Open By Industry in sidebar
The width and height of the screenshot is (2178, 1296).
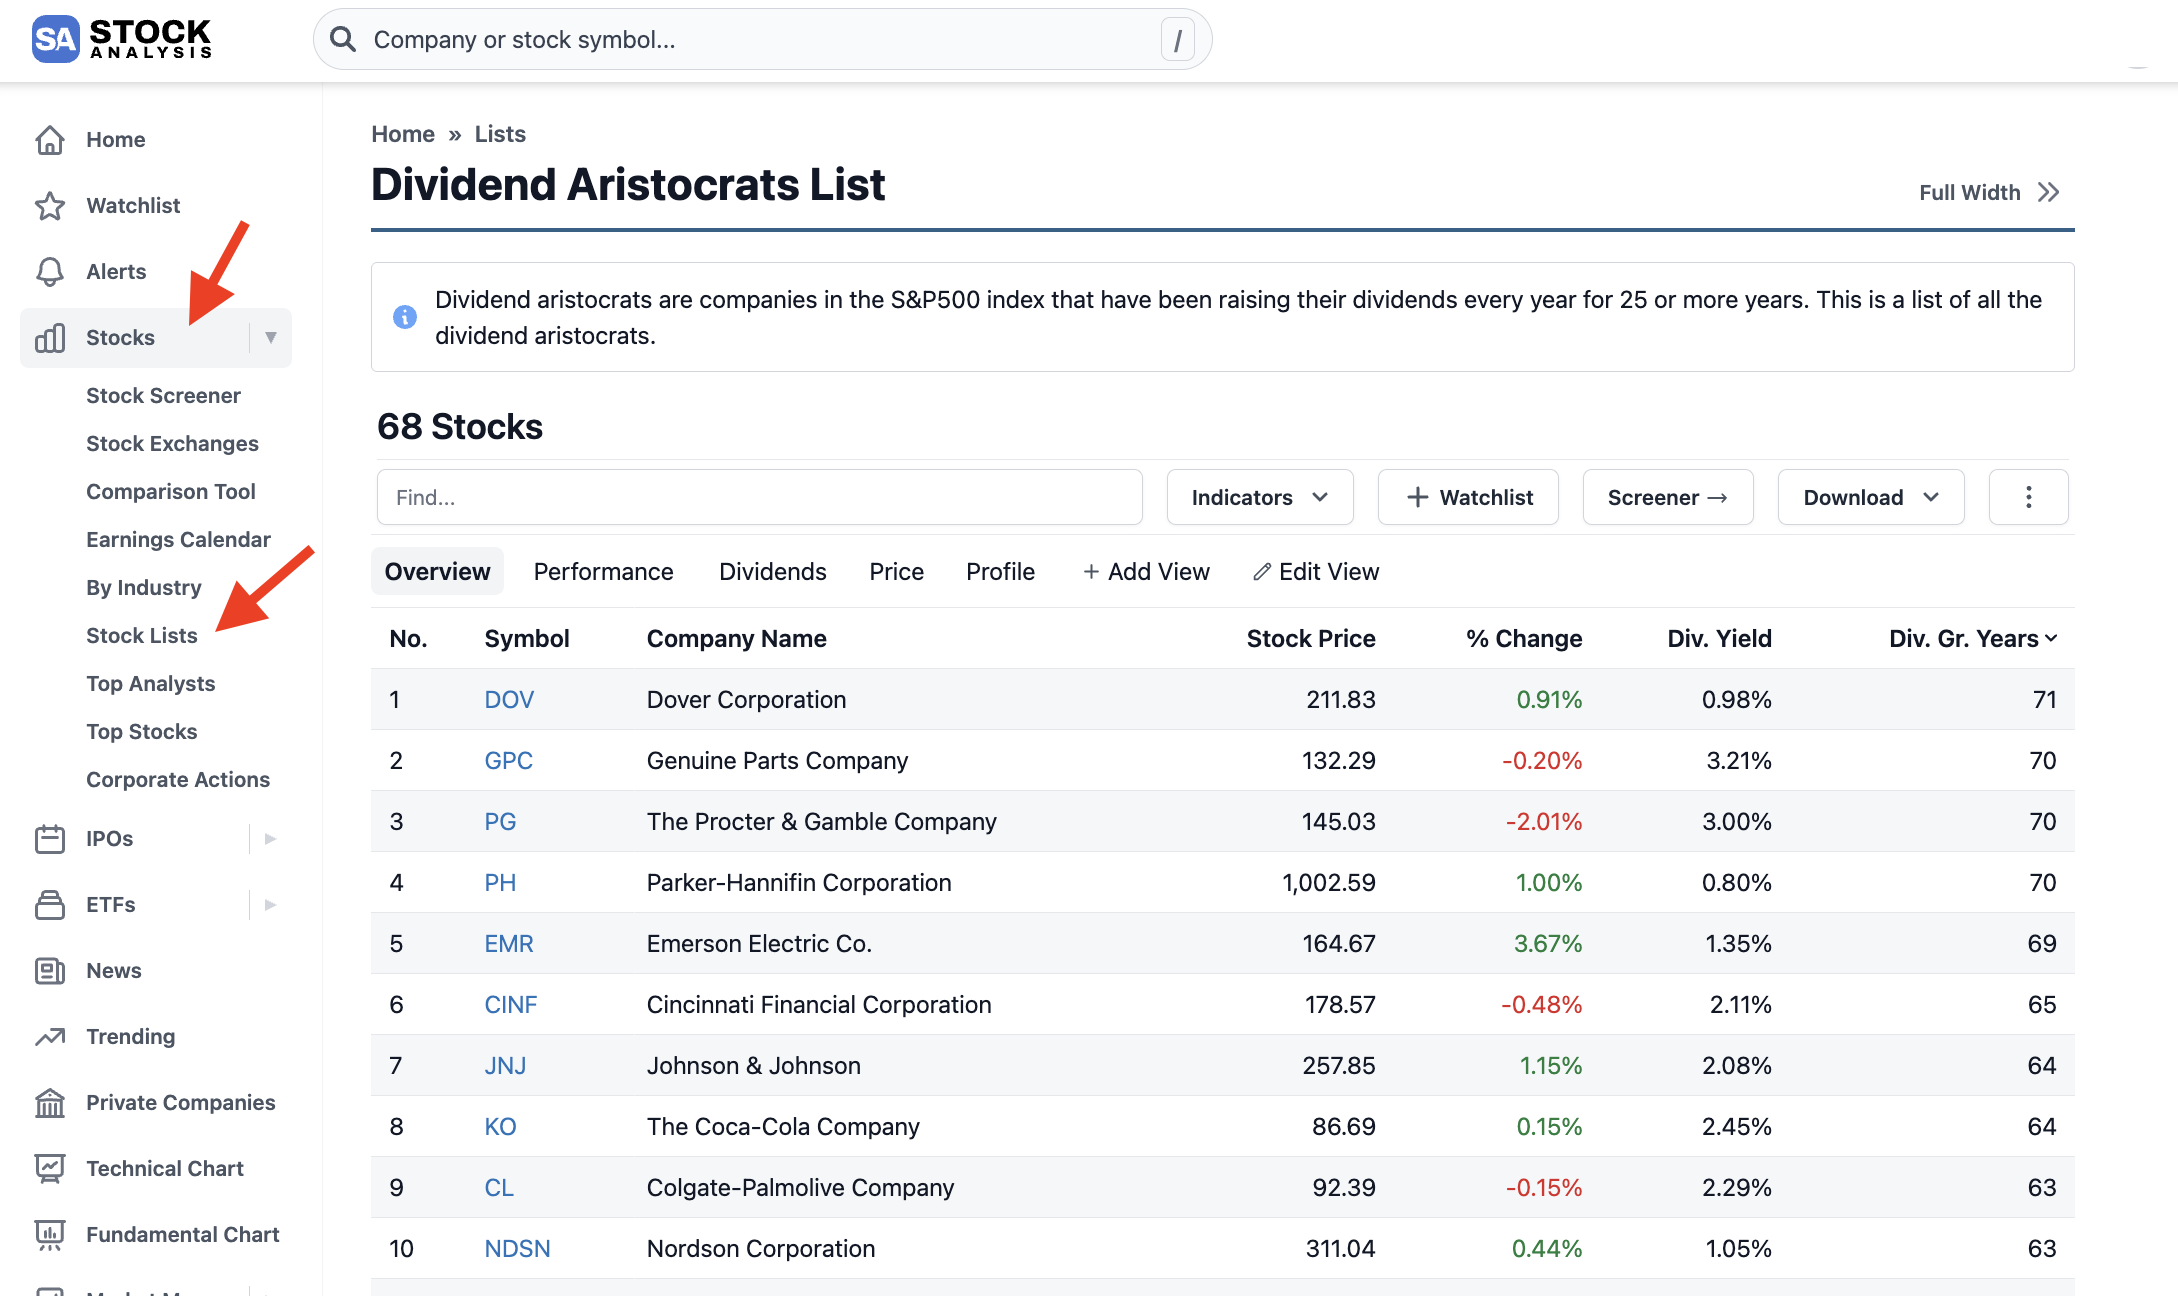pyautogui.click(x=144, y=588)
